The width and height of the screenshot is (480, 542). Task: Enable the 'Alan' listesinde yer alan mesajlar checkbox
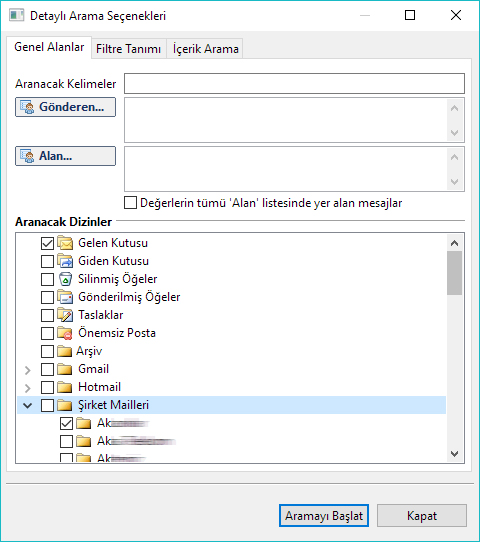pos(130,203)
